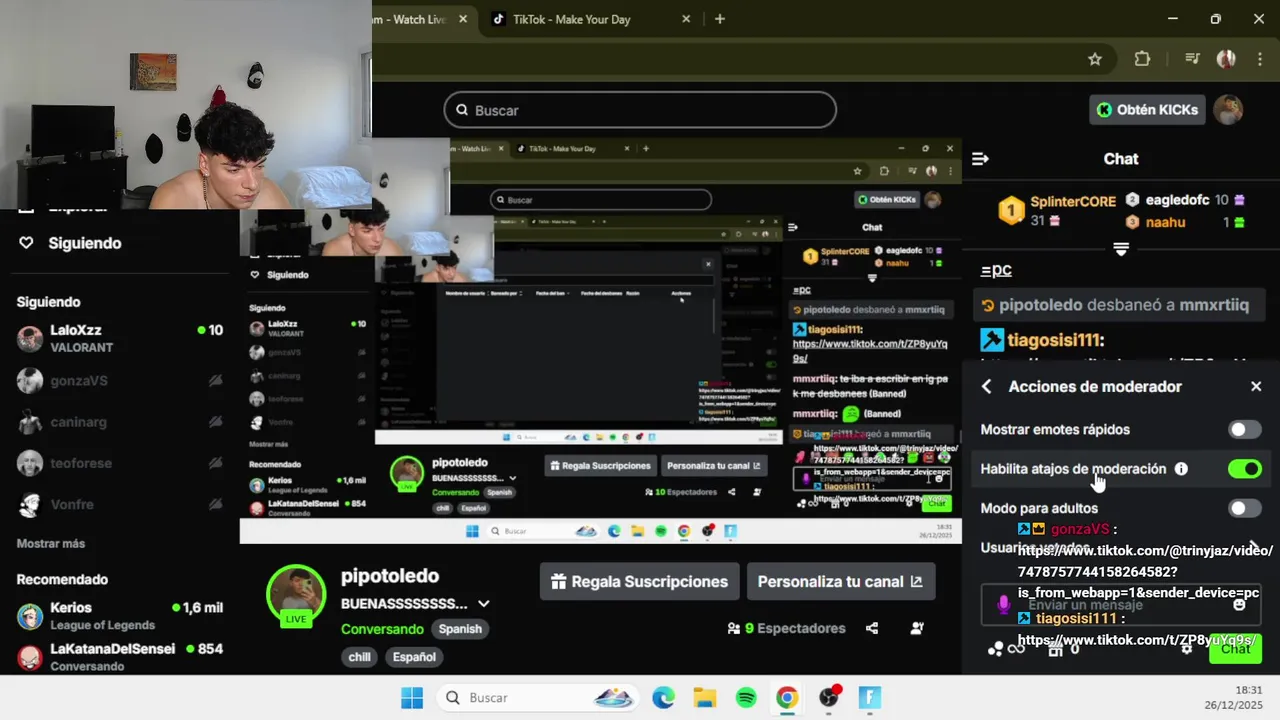Click the Windows Start button
Screen dimensions: 1280x720
tap(412, 698)
